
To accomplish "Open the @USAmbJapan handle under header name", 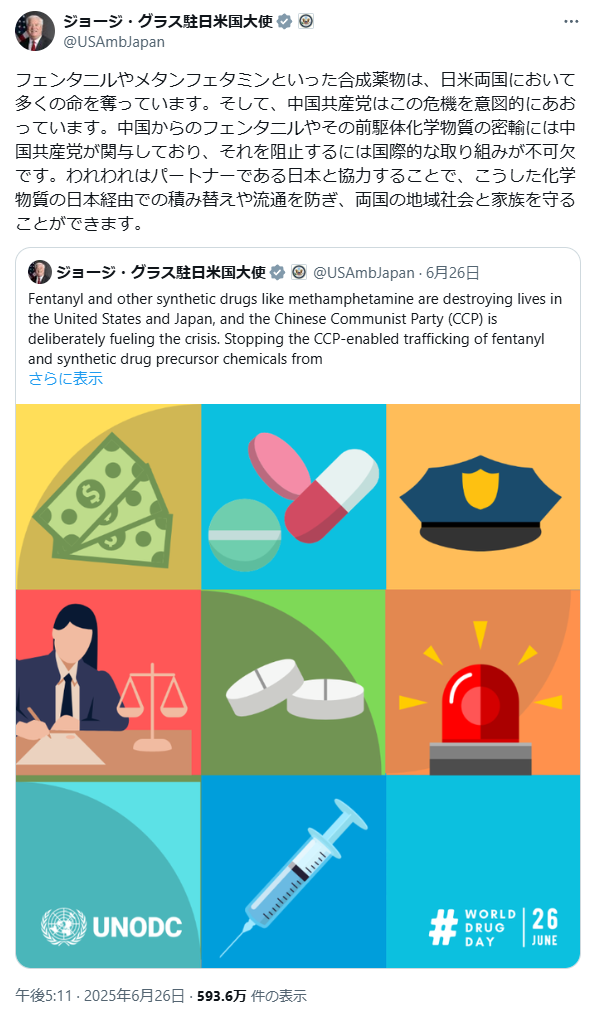I will point(114,41).
